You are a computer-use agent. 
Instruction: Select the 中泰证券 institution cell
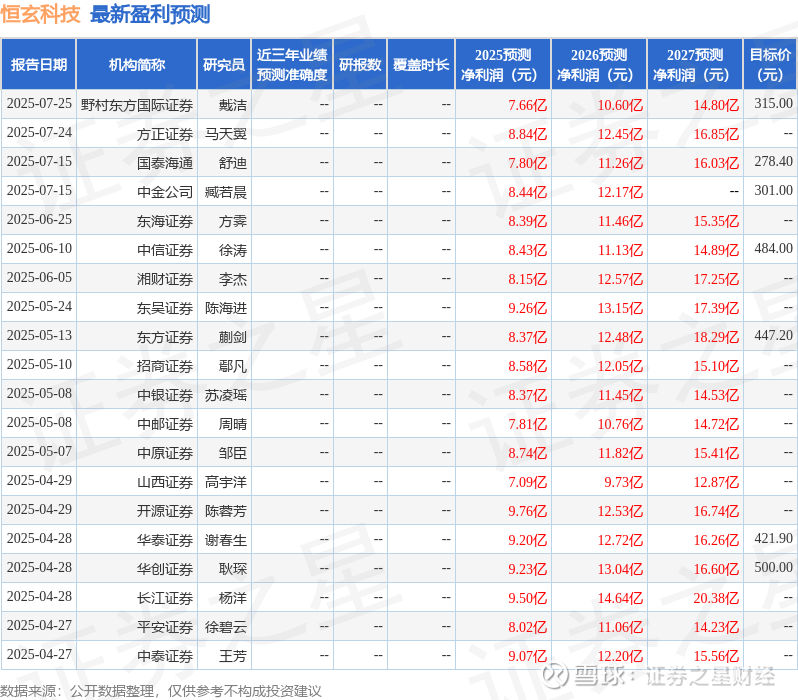pos(136,656)
